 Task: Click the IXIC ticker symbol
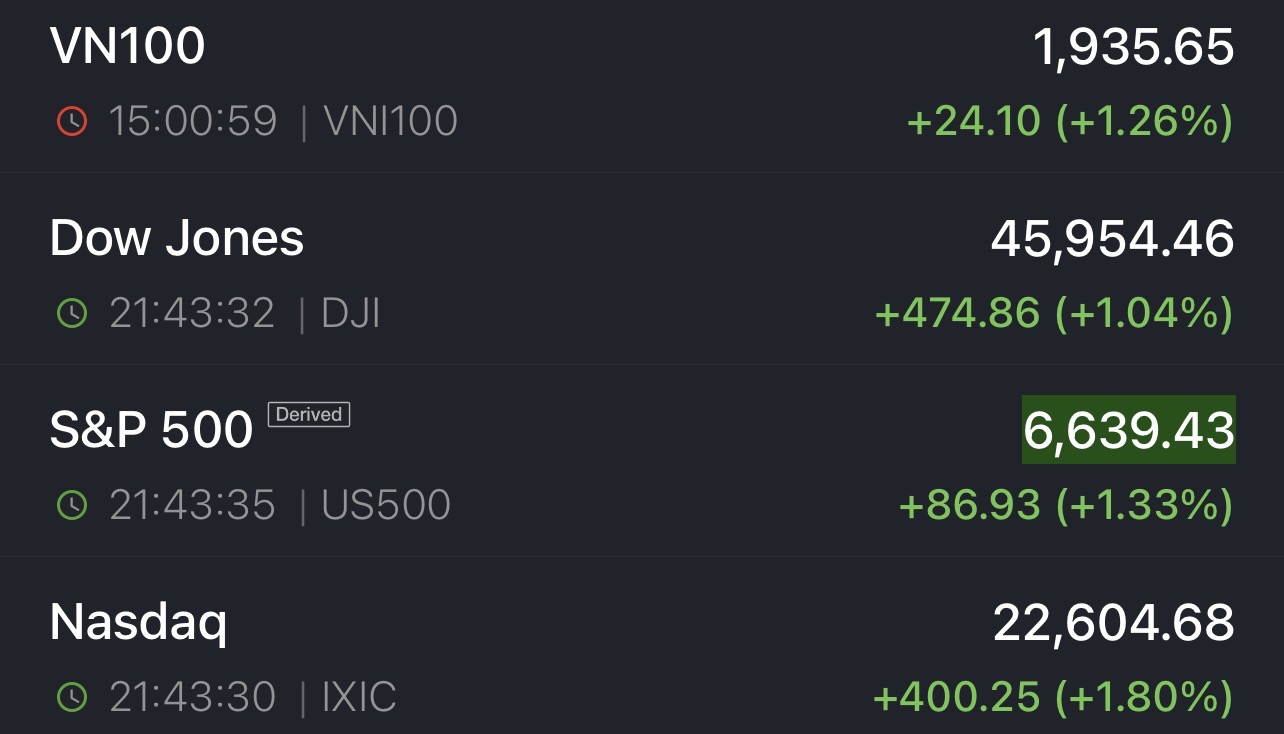[359, 697]
